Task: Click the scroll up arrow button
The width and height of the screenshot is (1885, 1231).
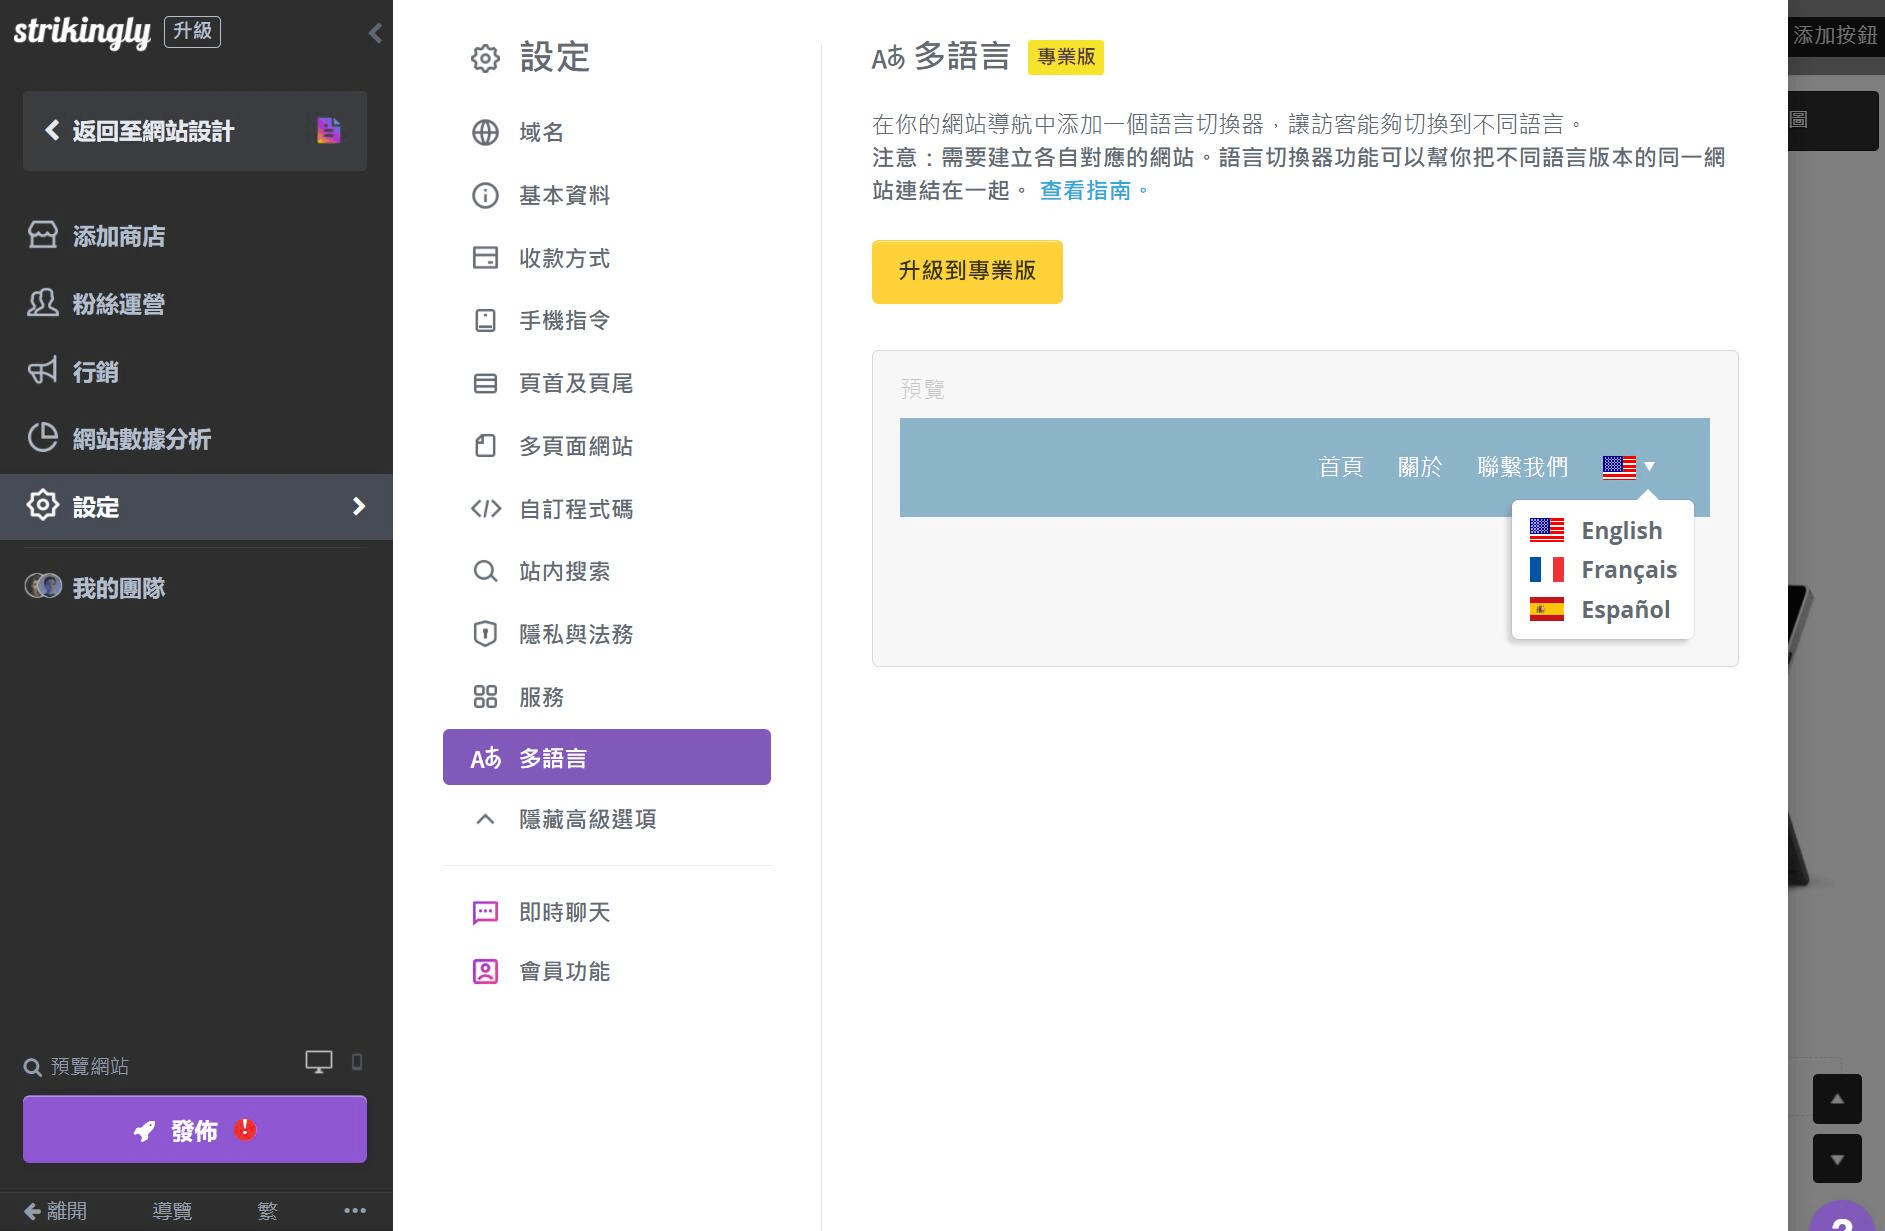Action: tap(1836, 1099)
